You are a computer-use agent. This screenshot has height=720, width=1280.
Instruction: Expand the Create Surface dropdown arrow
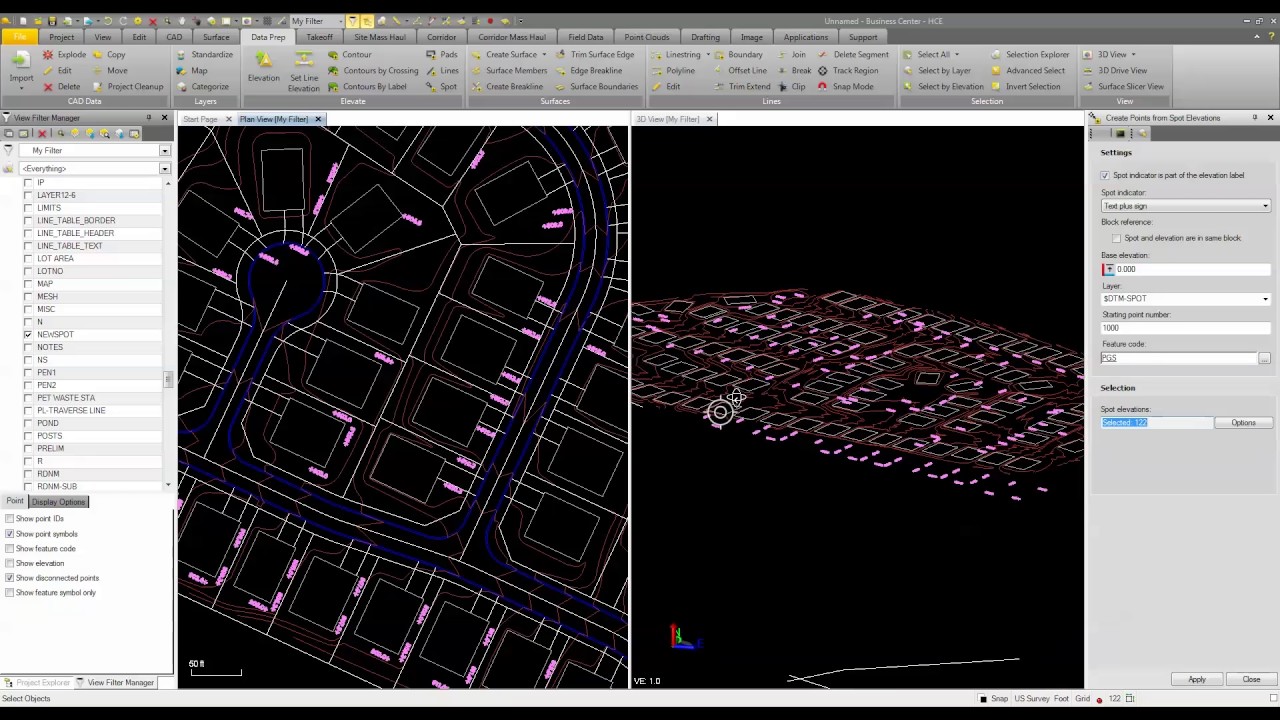(x=544, y=55)
